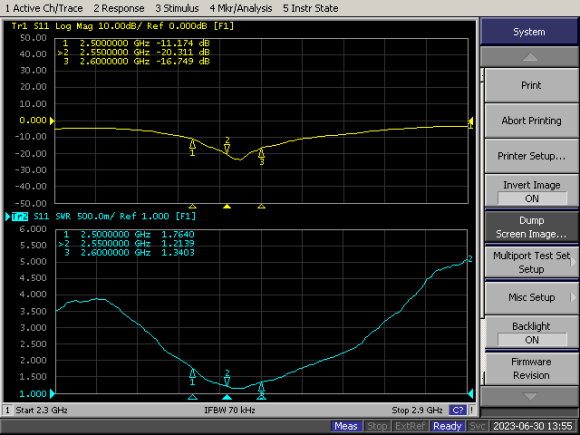
Task: Click the C? correction status indicator
Action: tap(458, 410)
